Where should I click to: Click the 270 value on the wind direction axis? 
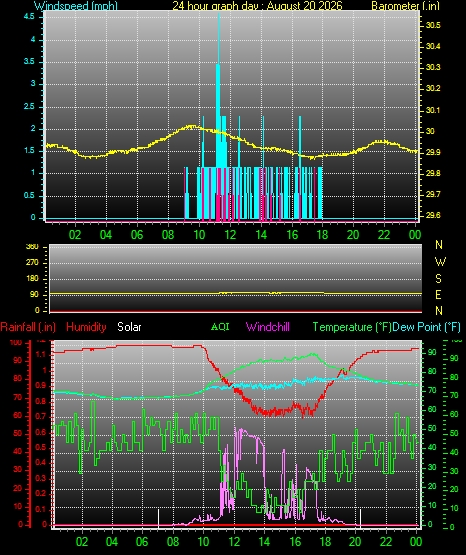pyautogui.click(x=32, y=263)
